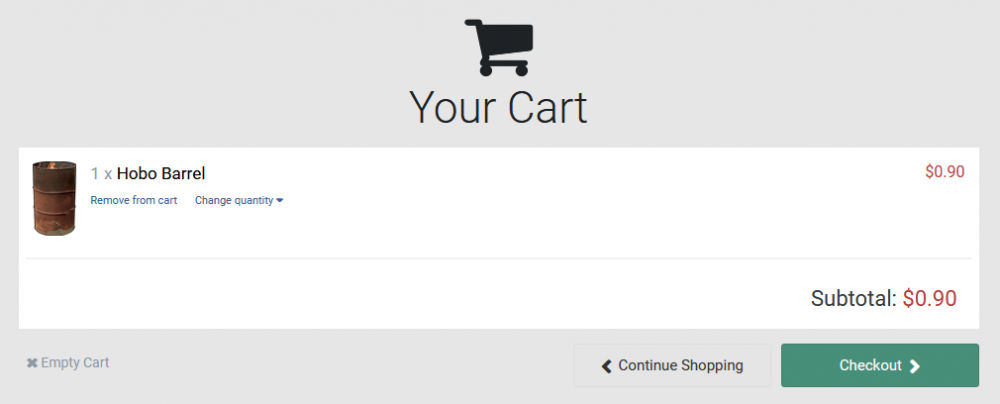Click blank white space left of Subtotal
This screenshot has height=404, width=1000.
click(x=400, y=298)
